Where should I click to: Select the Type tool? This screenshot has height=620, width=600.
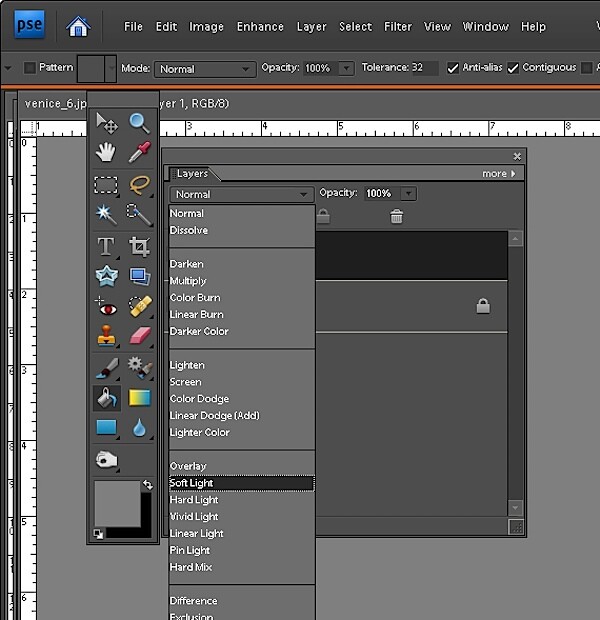pos(106,247)
